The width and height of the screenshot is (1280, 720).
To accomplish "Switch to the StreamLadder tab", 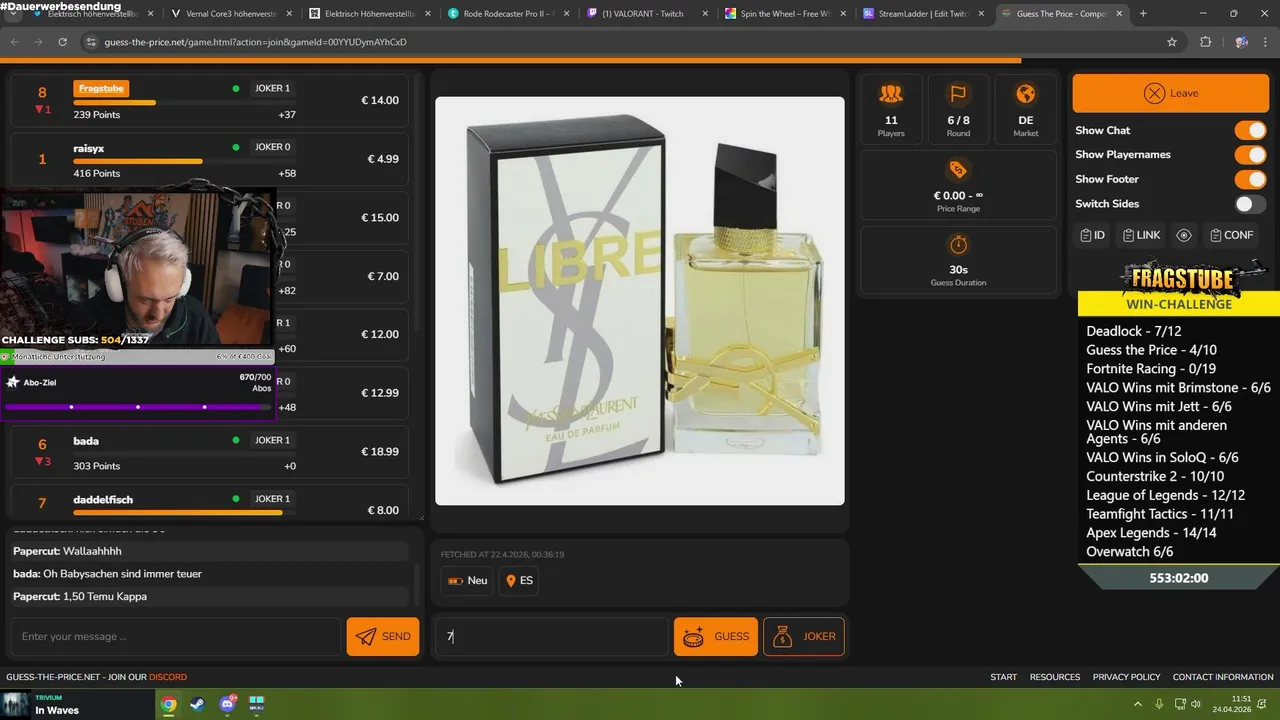I will coord(921,14).
